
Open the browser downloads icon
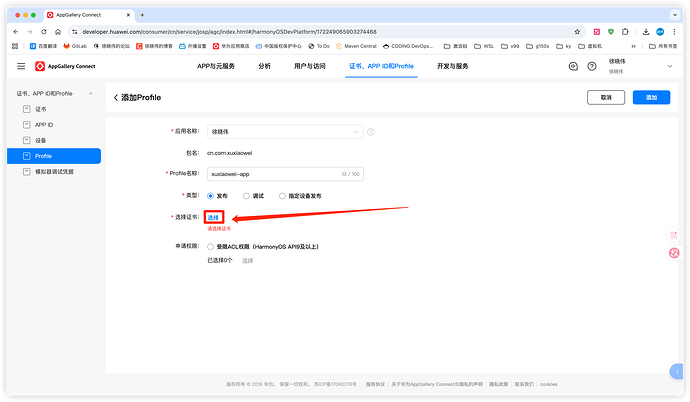646,32
